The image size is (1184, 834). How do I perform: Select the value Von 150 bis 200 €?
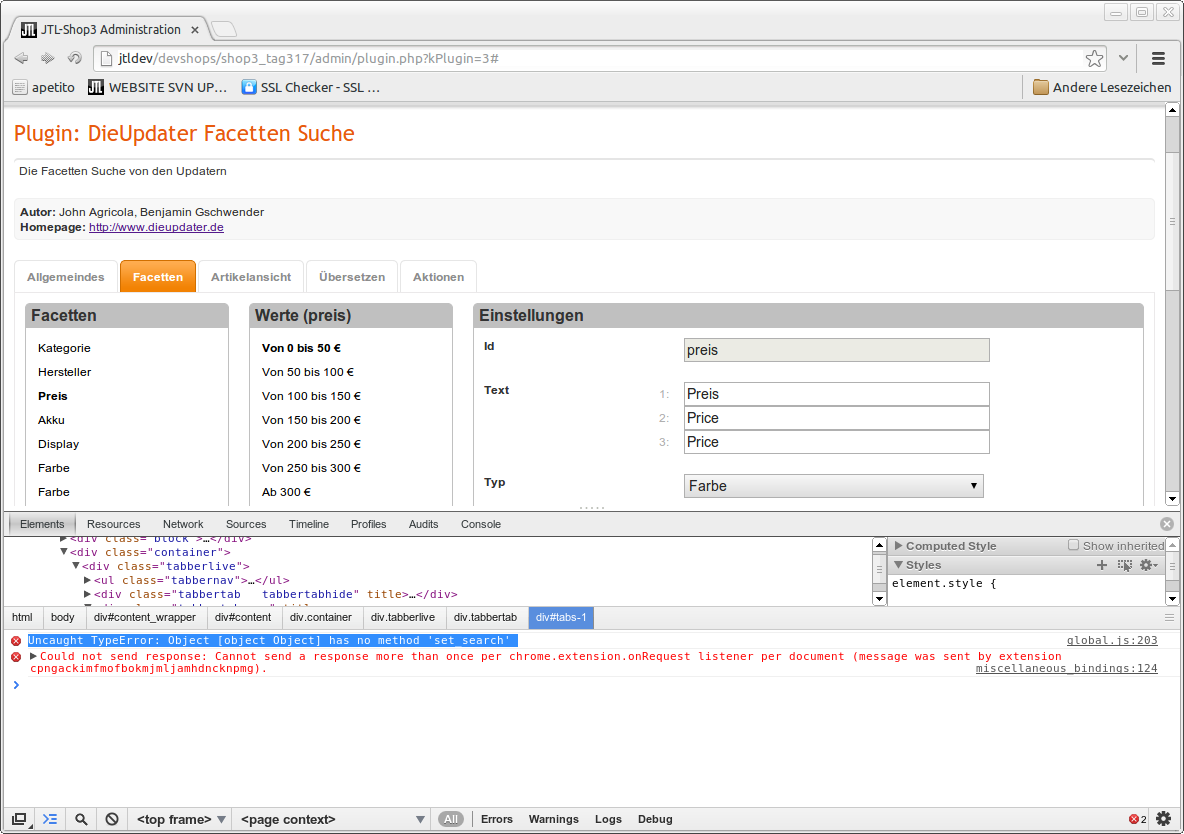click(311, 420)
